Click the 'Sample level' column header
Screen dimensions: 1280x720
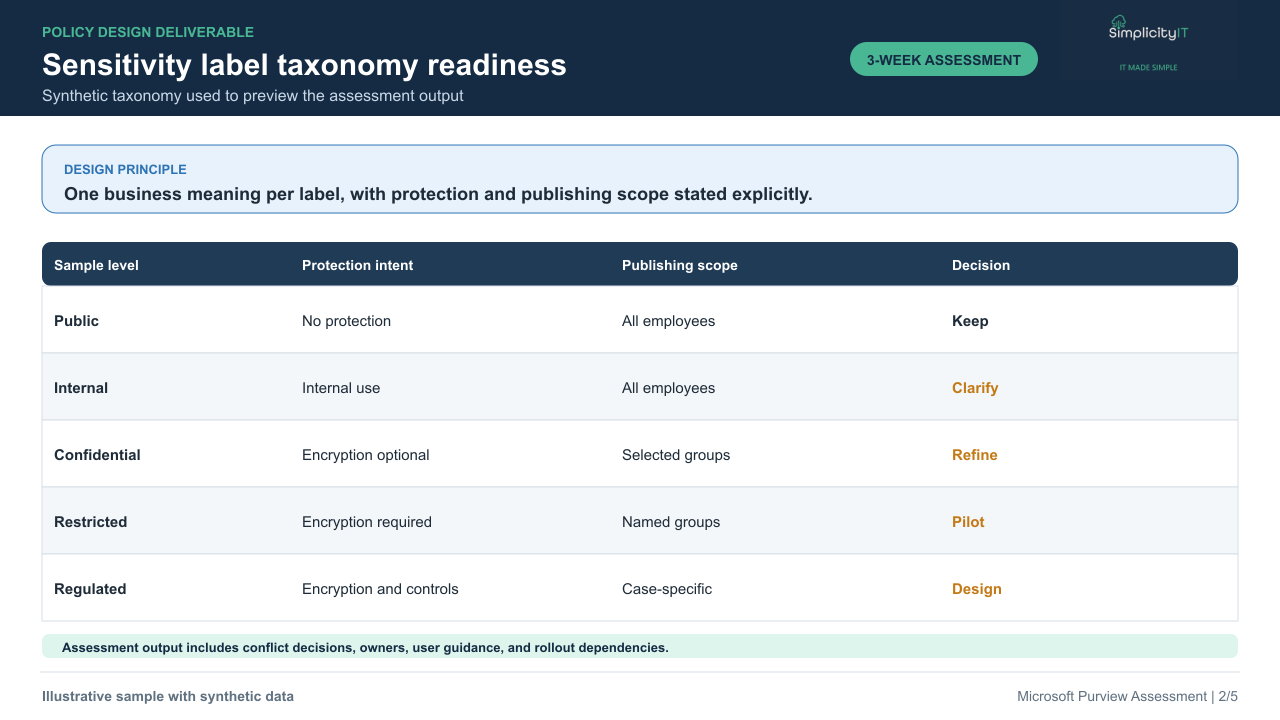[96, 265]
